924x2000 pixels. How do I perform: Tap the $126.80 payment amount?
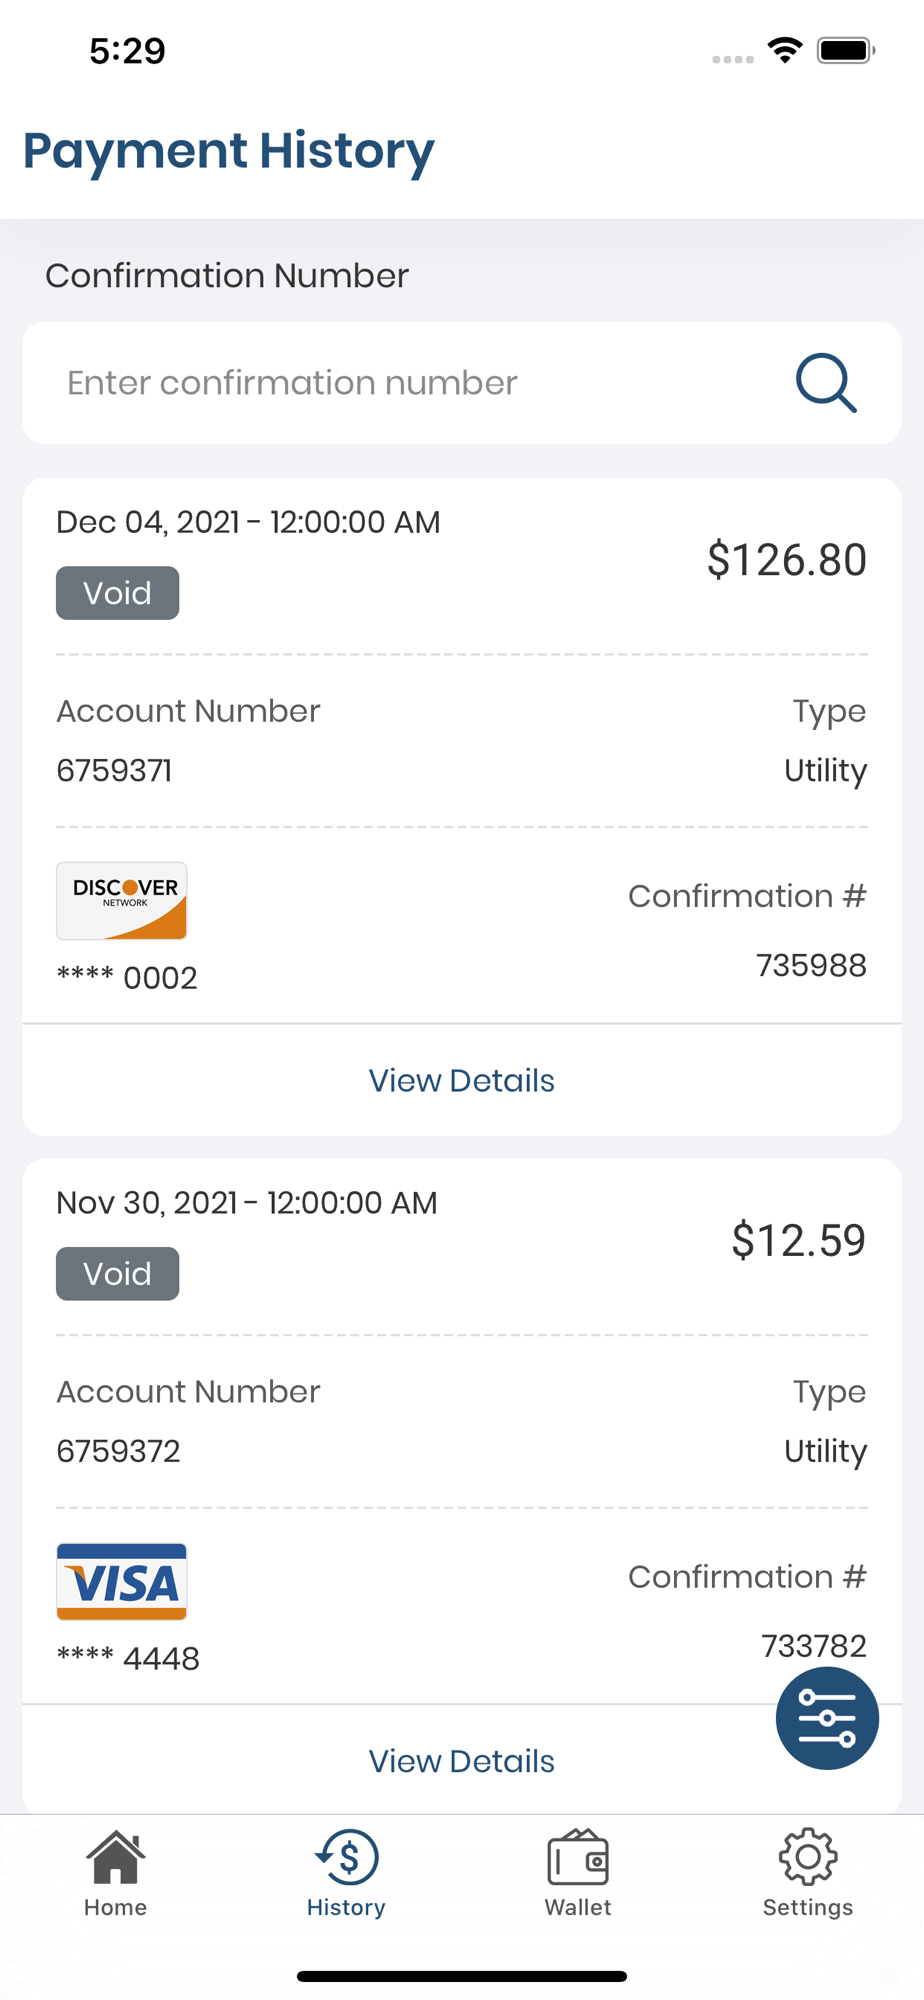pos(786,560)
